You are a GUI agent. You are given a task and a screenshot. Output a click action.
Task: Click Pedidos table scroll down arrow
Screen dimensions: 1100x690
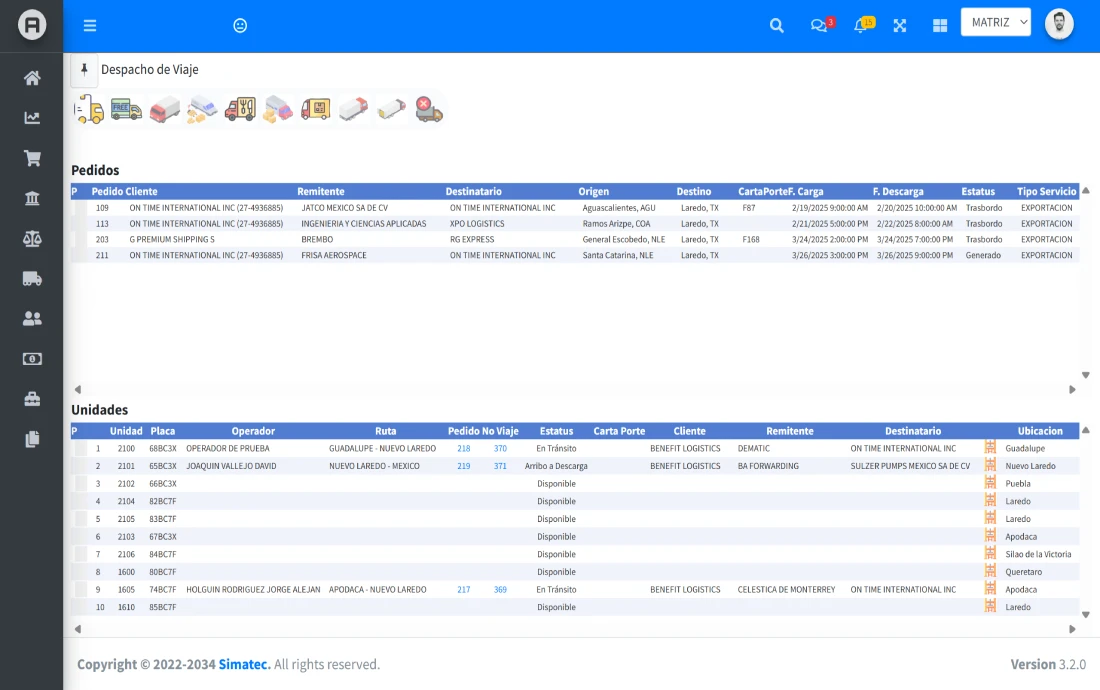[x=1085, y=375]
